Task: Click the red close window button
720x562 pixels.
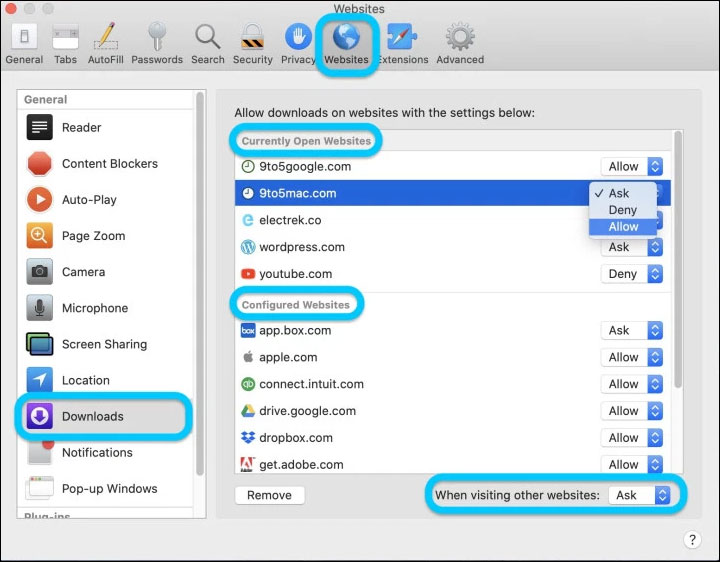Action: (x=10, y=8)
